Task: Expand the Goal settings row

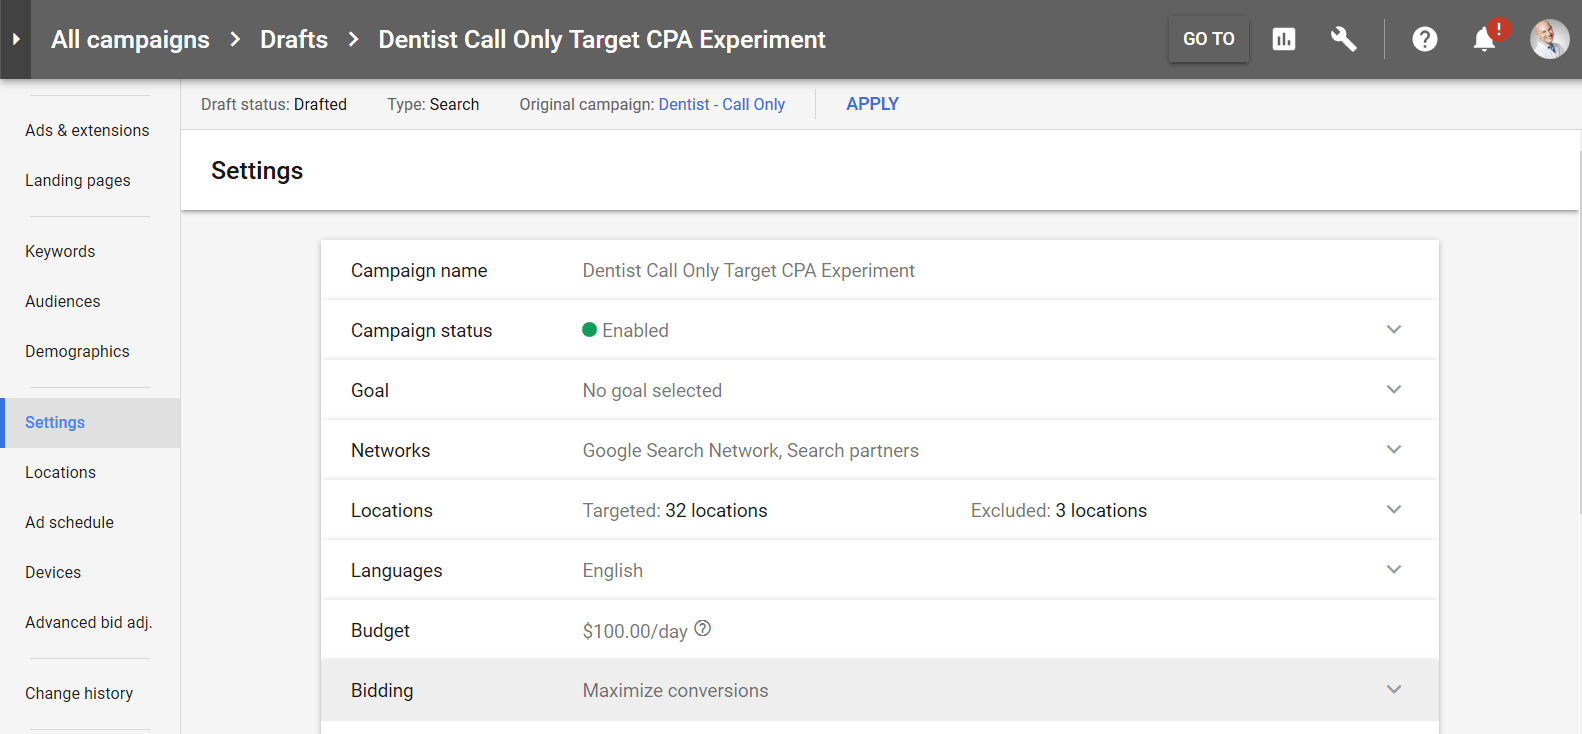Action: (x=1394, y=390)
